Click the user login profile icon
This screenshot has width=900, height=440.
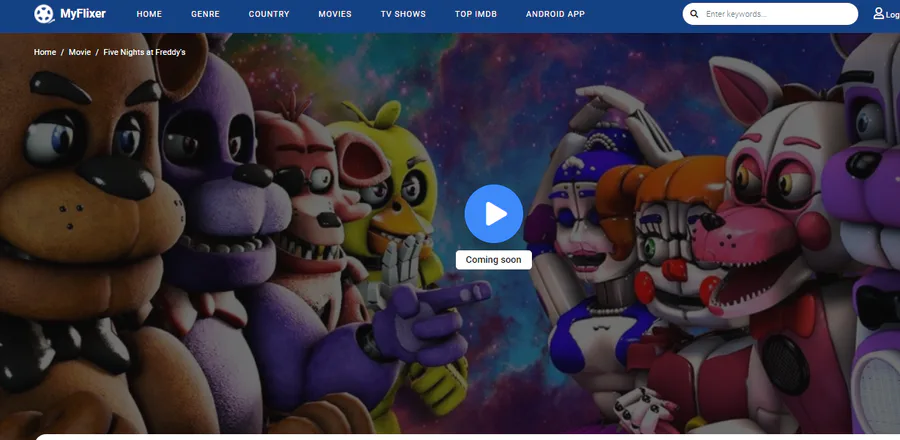(x=878, y=13)
